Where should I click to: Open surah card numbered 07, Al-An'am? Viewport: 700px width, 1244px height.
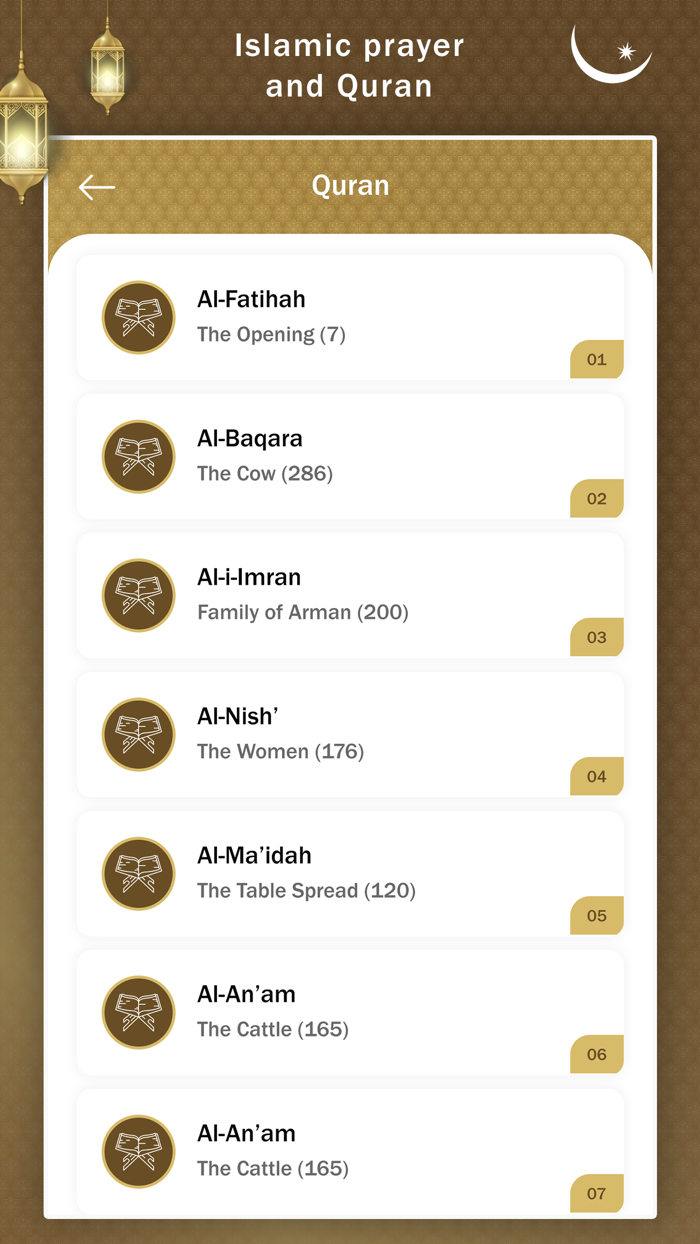[350, 1150]
